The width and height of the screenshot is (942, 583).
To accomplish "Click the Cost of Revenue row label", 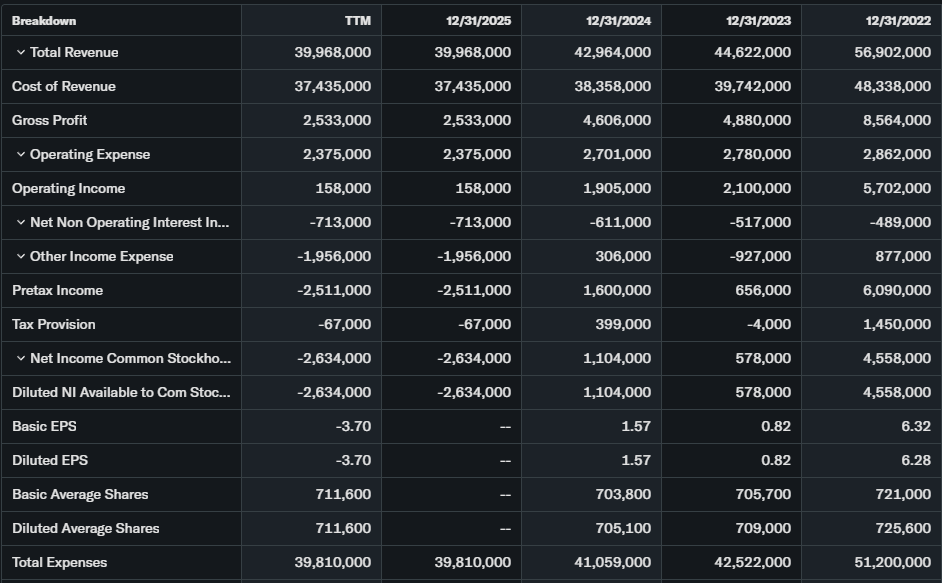I will [x=64, y=86].
